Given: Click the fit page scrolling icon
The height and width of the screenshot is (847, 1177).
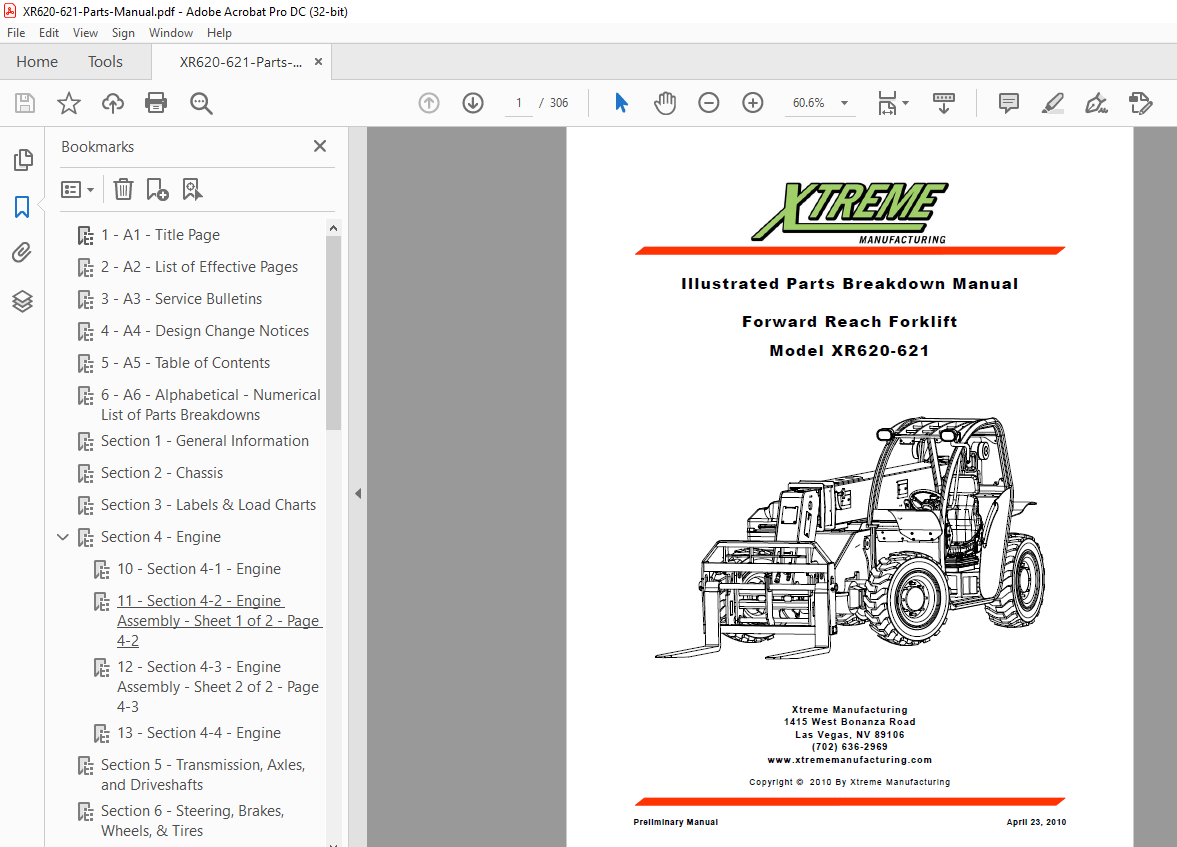Looking at the screenshot, I should (887, 103).
